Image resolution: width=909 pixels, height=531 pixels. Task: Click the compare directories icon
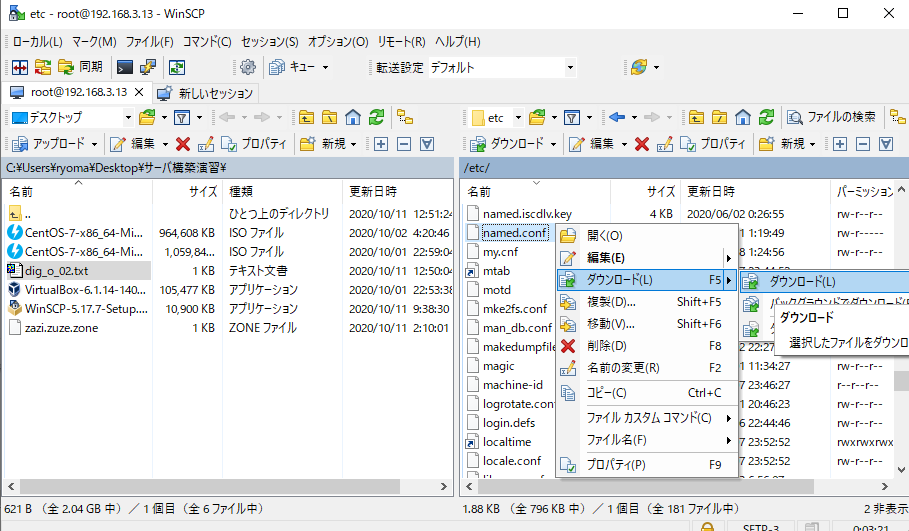43,67
